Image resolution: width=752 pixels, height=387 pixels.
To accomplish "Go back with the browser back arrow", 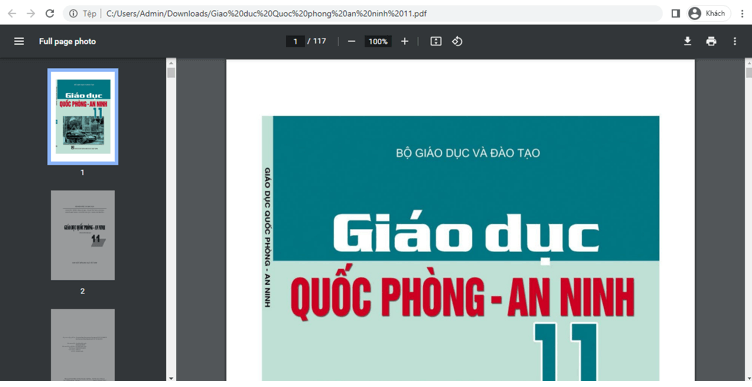I will (12, 13).
